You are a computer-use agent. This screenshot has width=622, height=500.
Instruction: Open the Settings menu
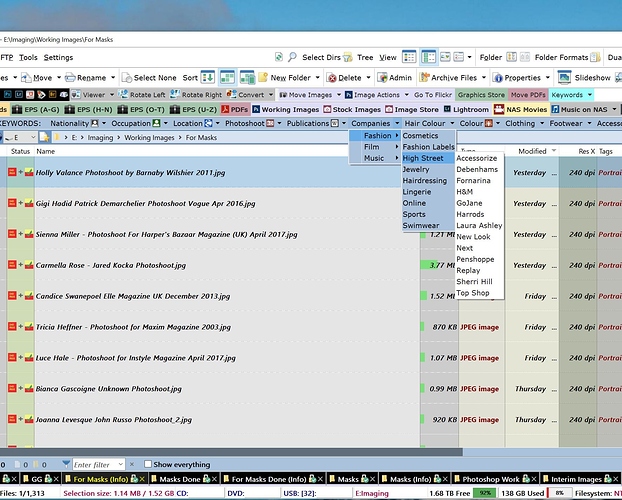58,57
